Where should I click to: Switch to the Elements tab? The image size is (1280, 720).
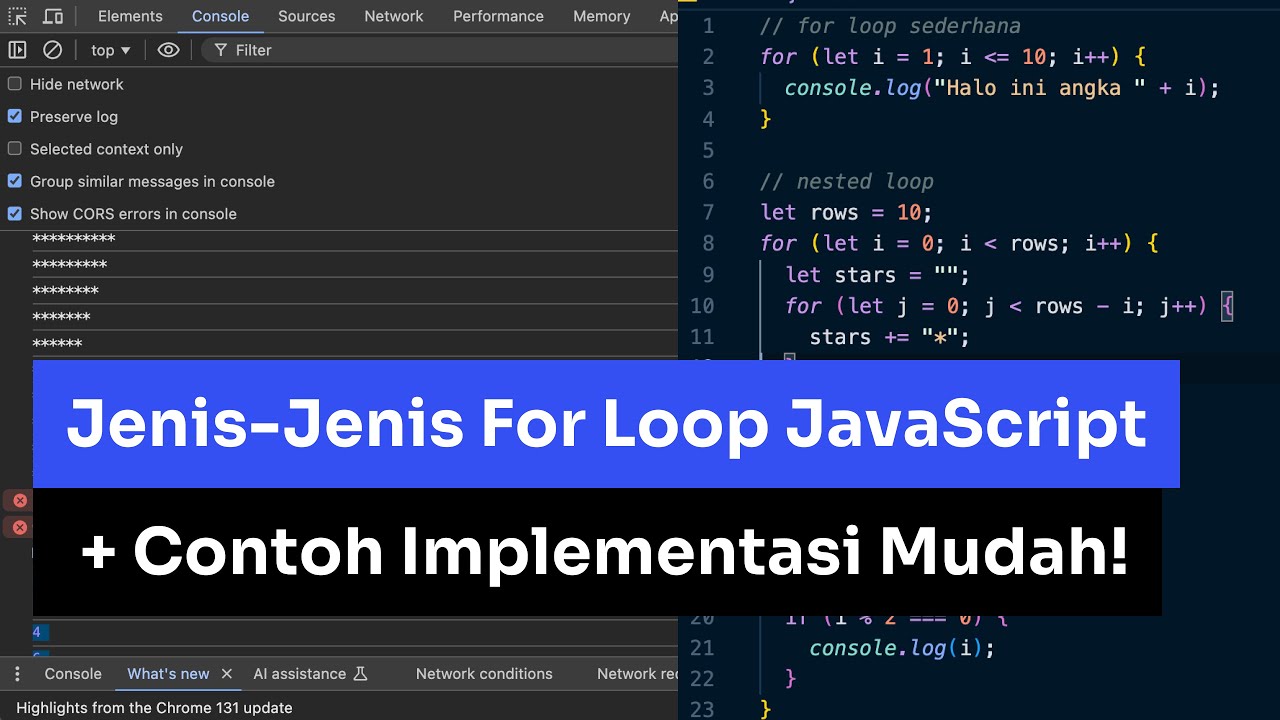130,16
